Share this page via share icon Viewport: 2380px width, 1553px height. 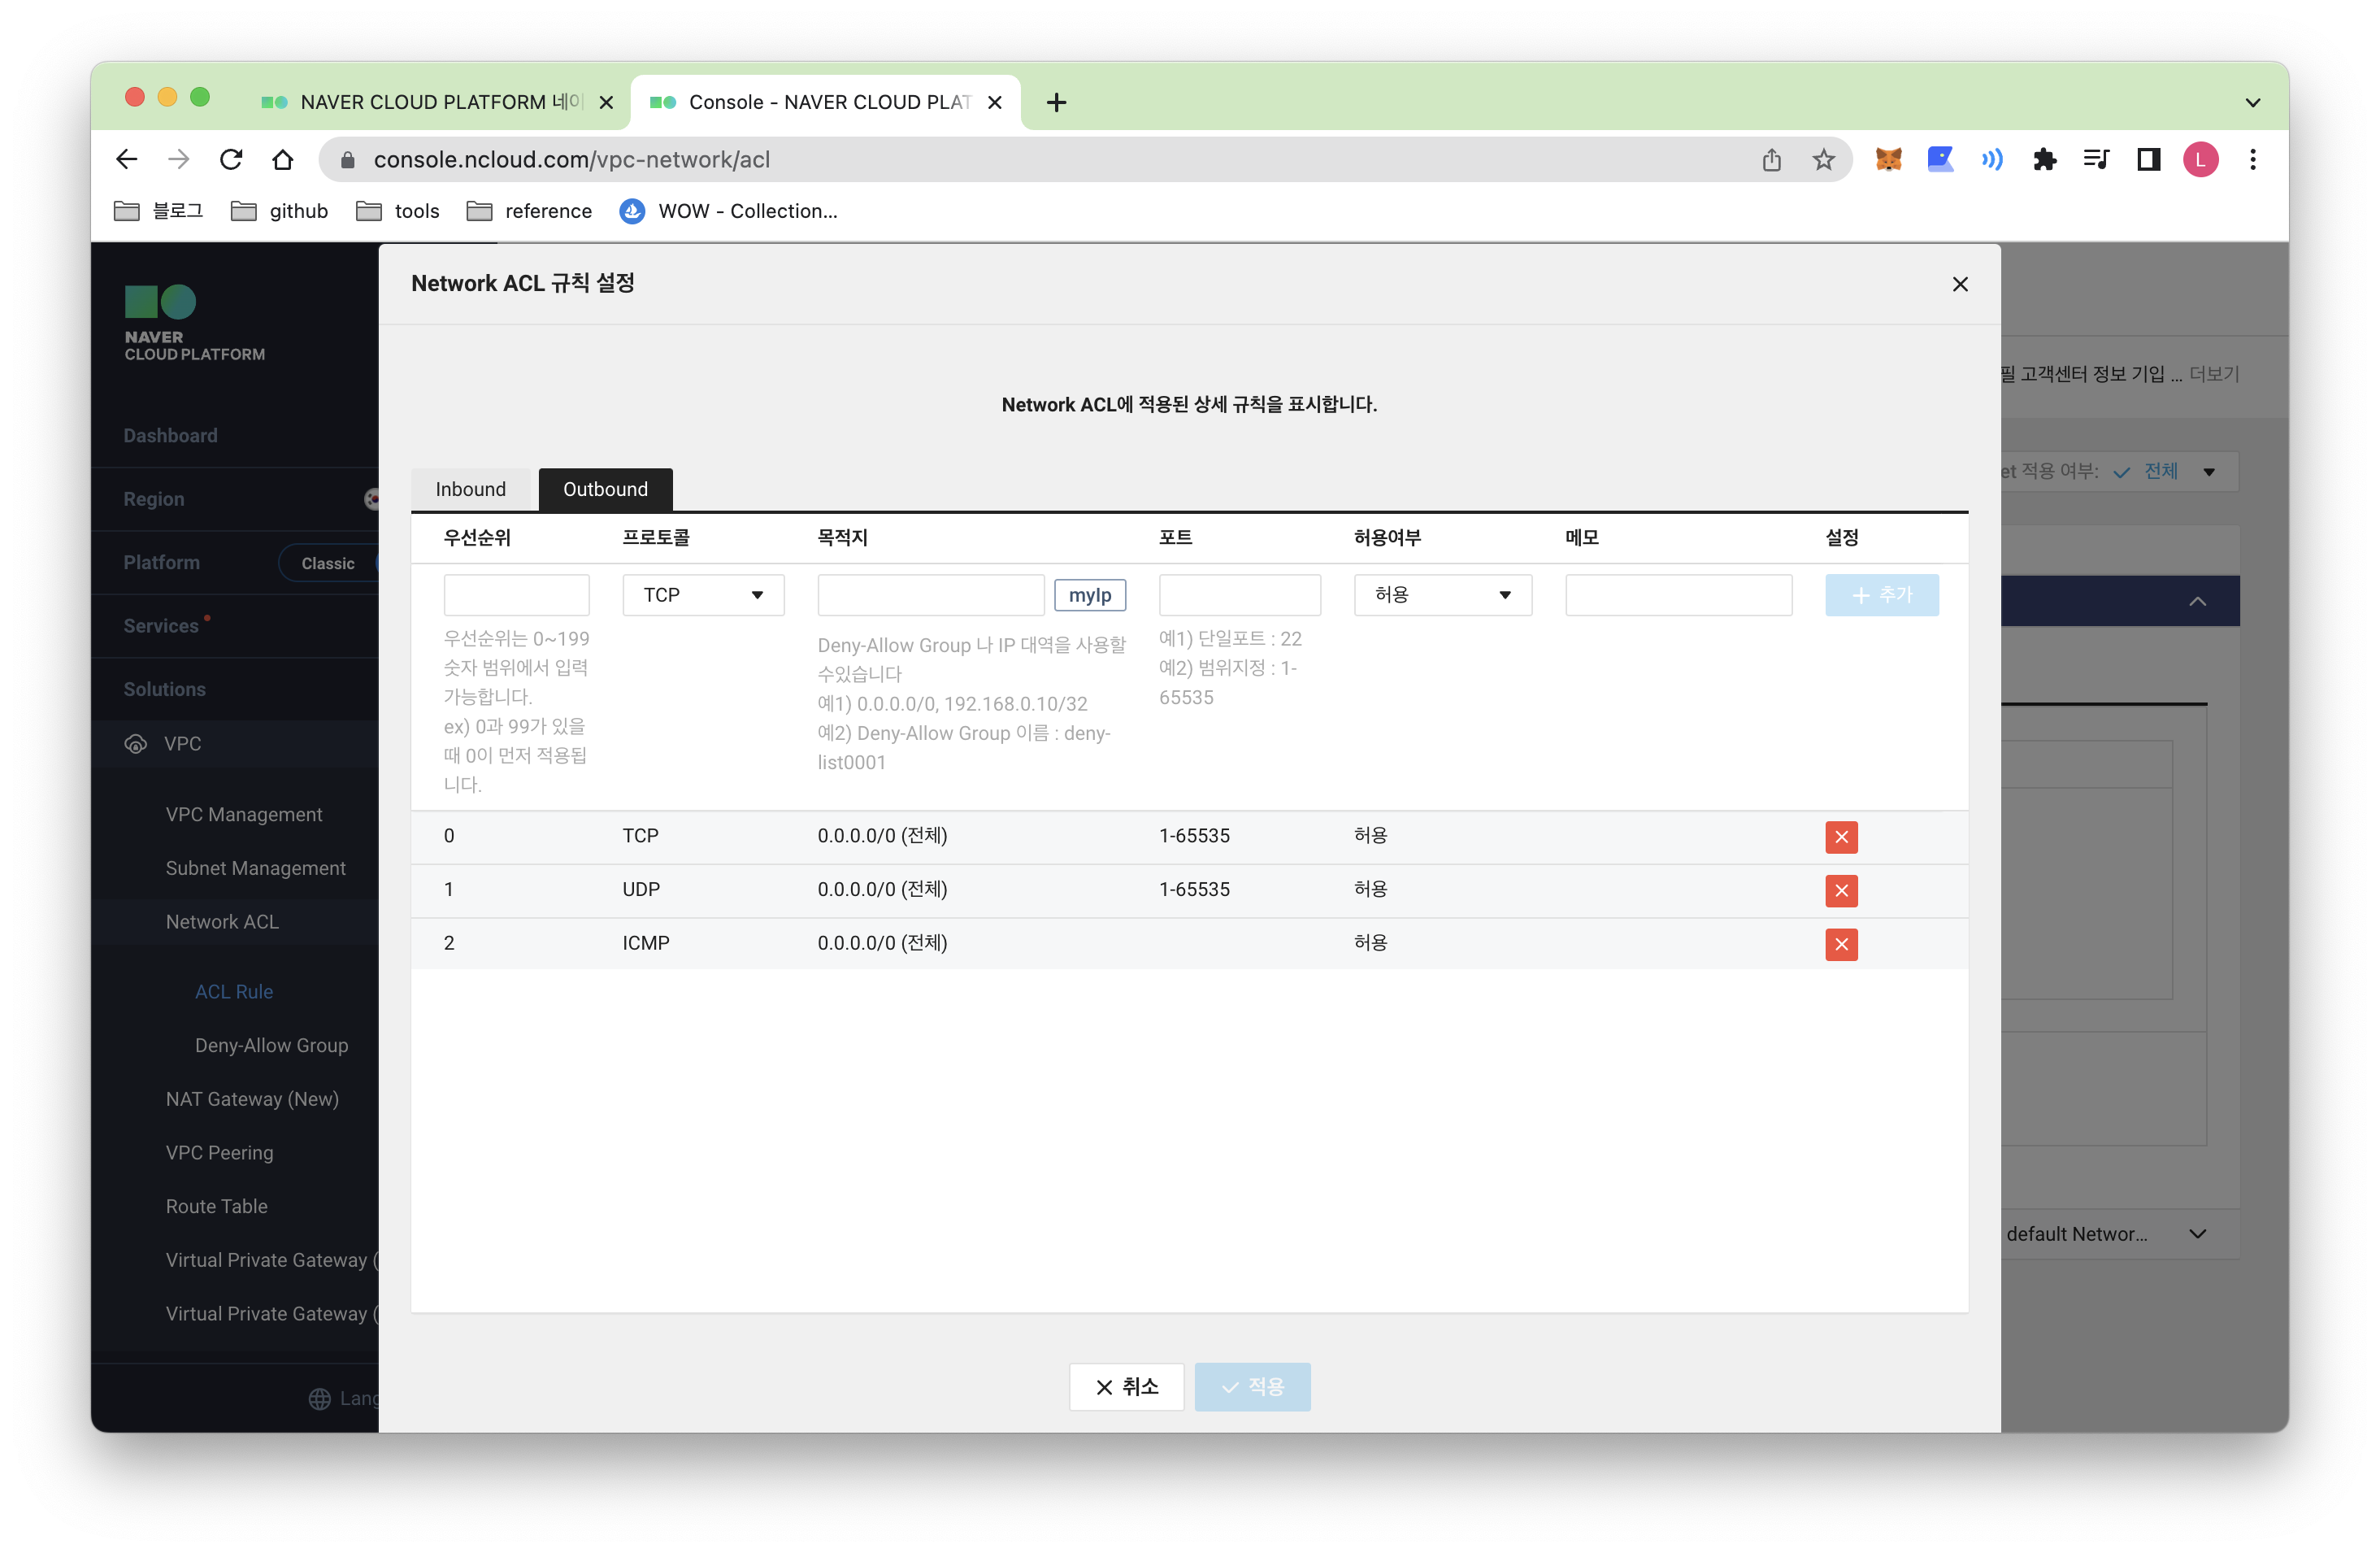pos(1771,160)
